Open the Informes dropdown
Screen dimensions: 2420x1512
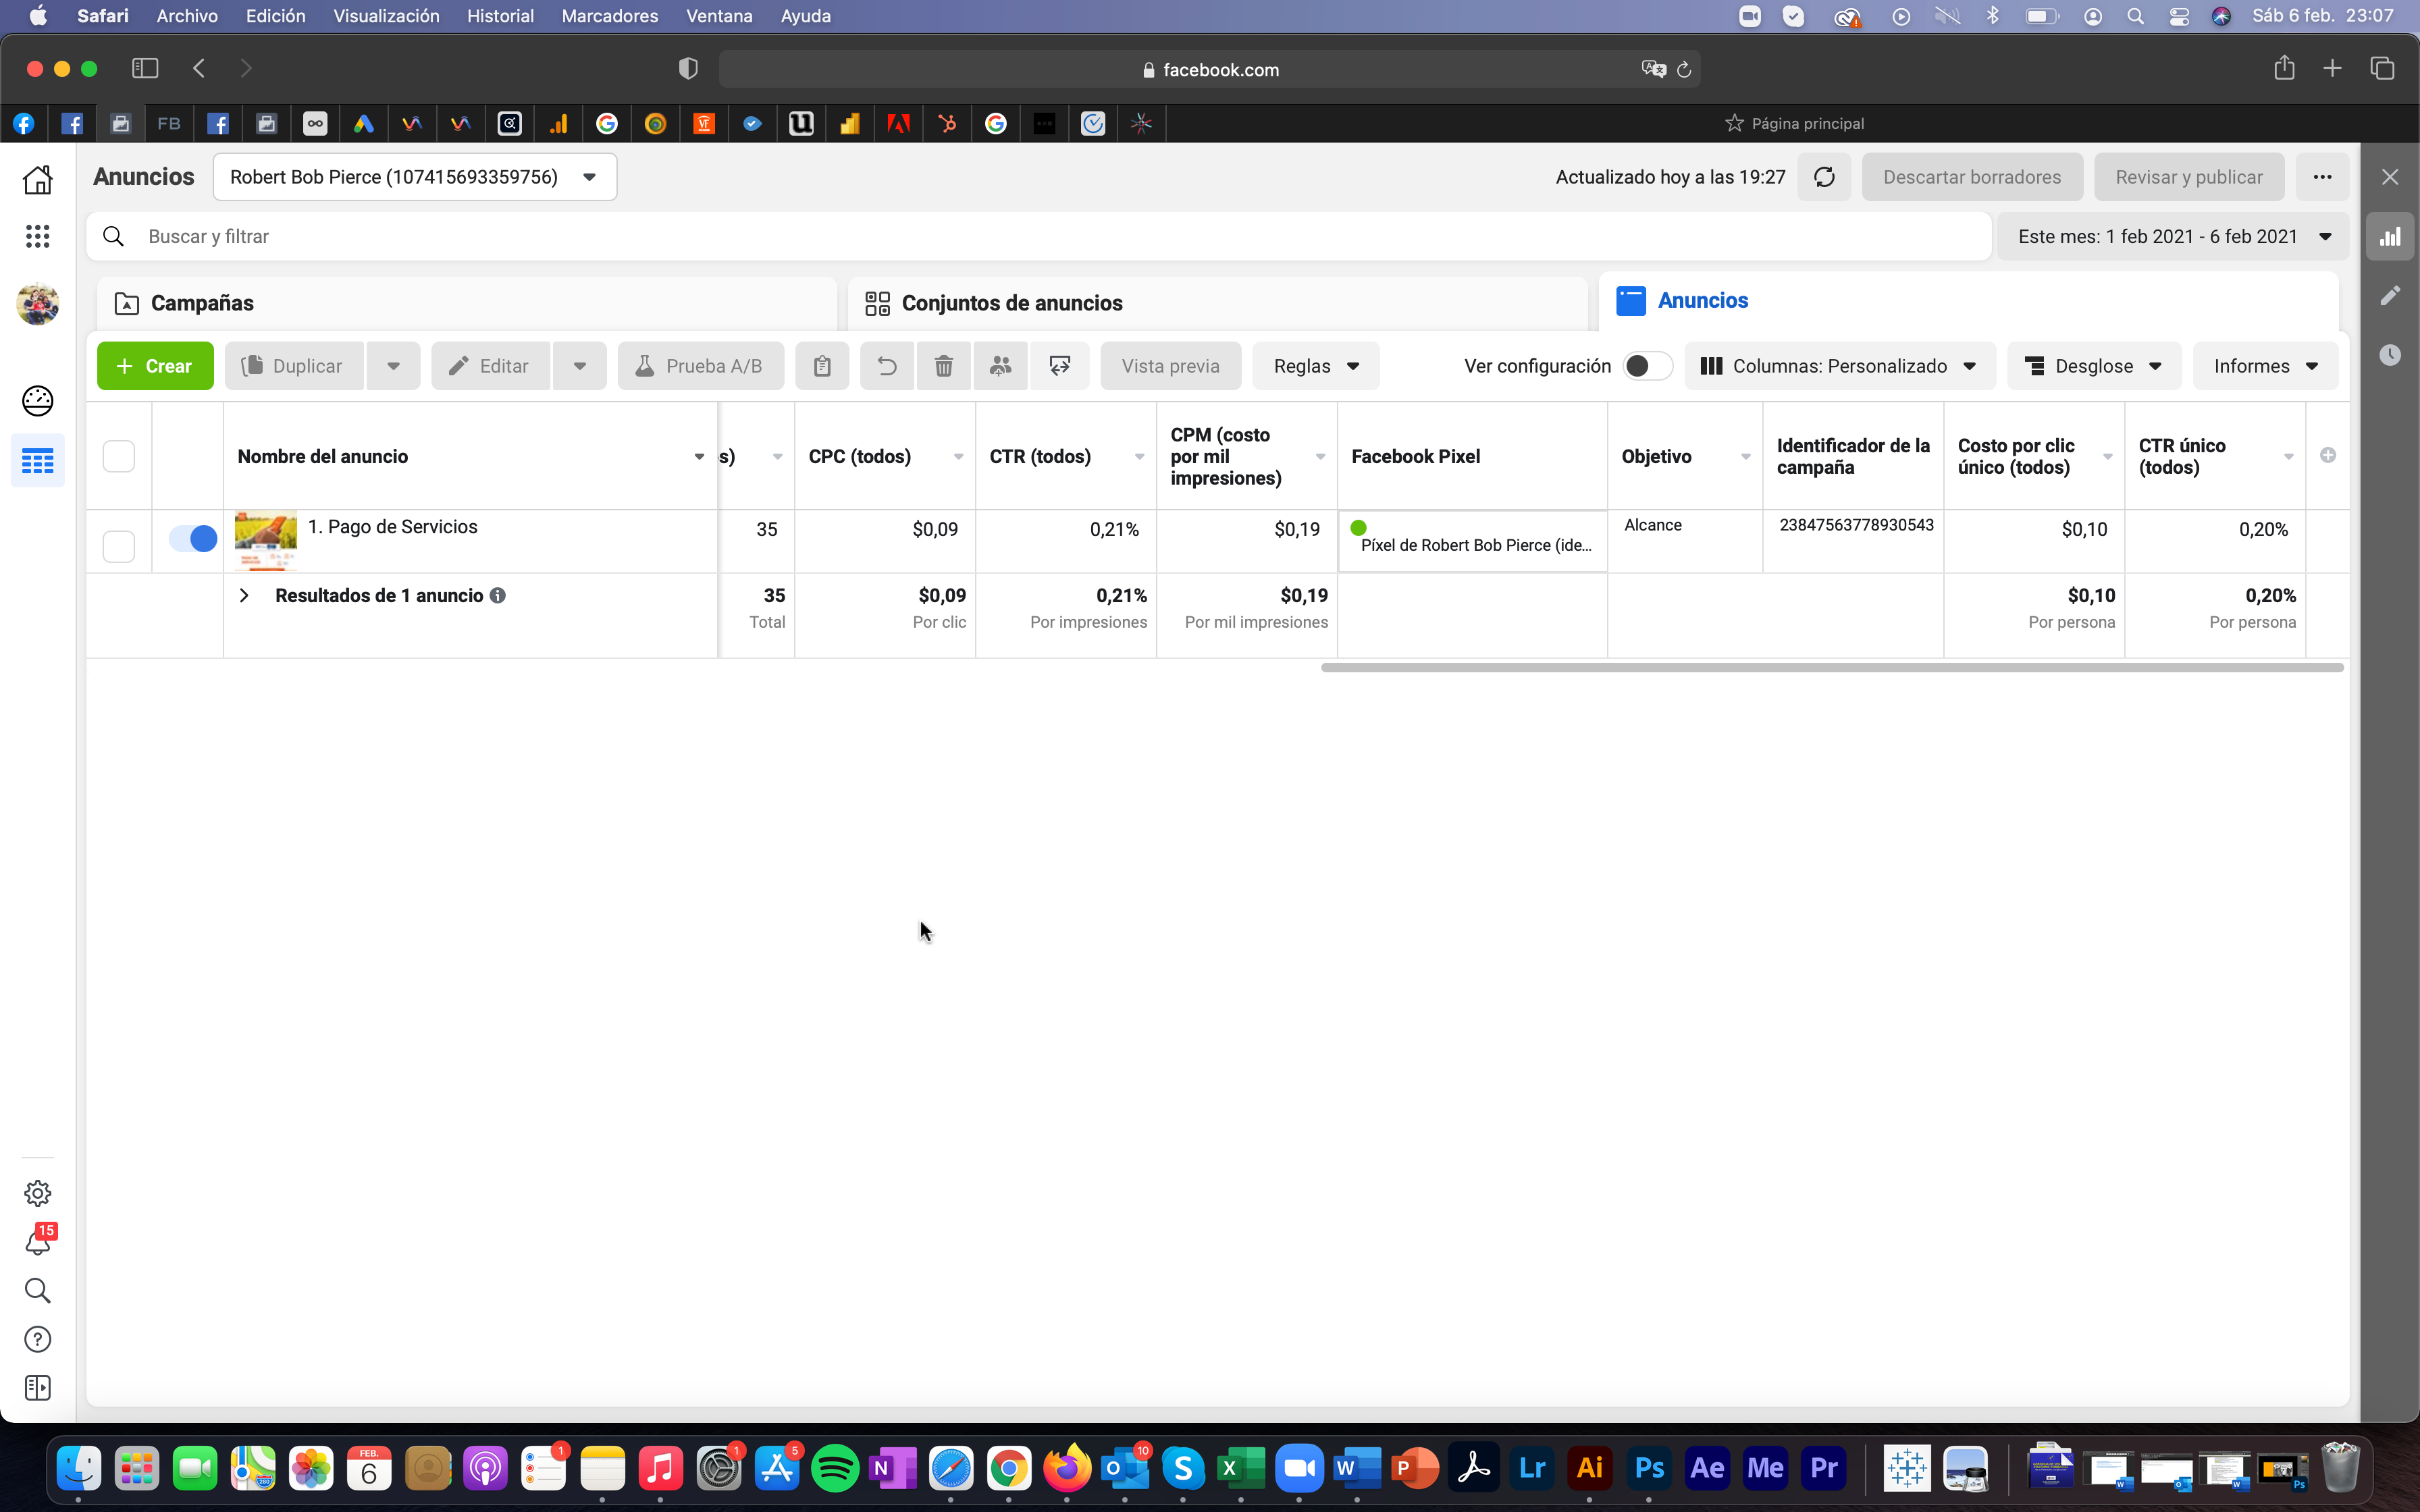tap(2265, 366)
